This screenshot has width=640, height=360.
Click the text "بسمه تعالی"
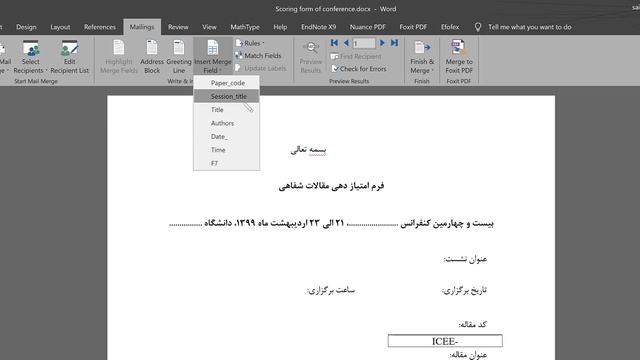308,150
